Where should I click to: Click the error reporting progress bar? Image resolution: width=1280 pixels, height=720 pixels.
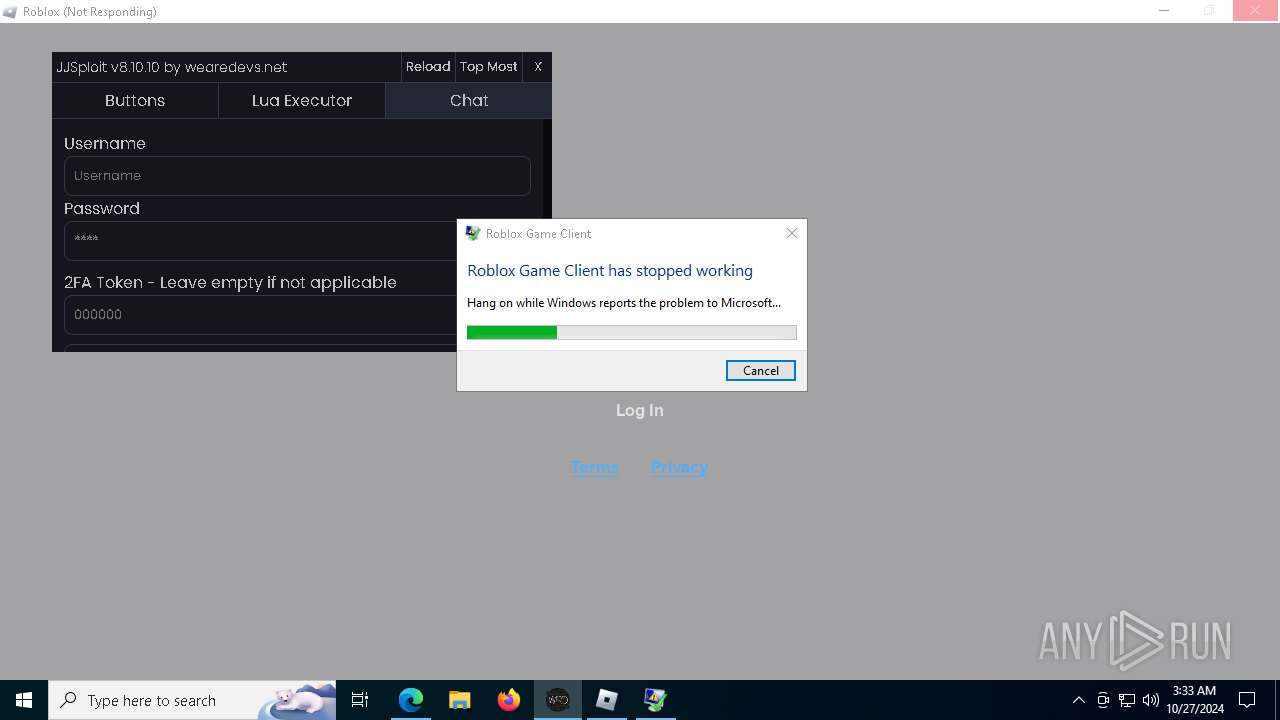click(632, 333)
